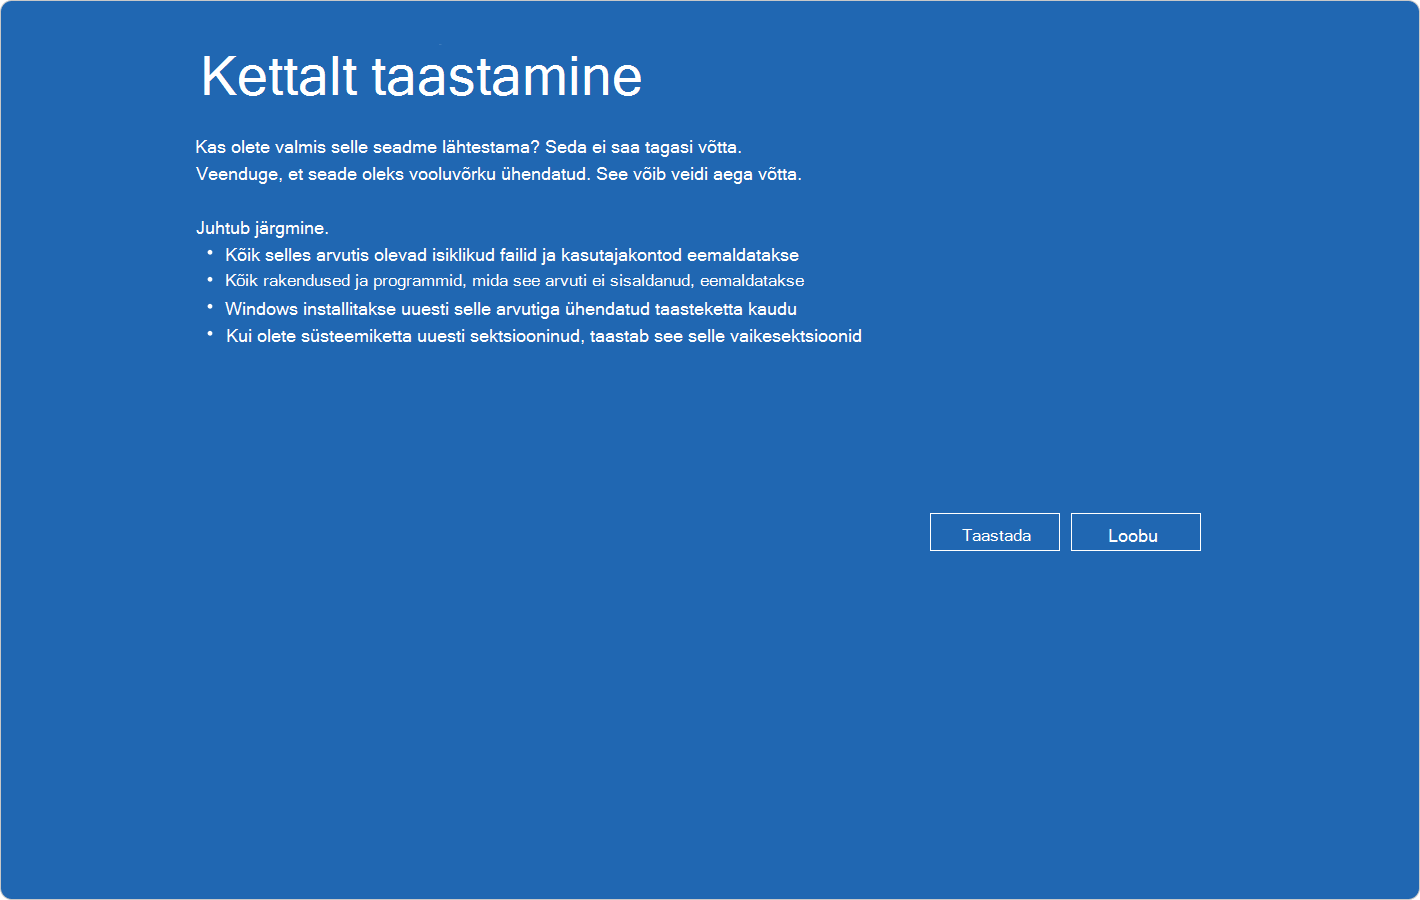Screen dimensions: 1420x900
Task: Click bullet 'Kõik selles arvutis olevad isiklikud failid'
Action: (x=512, y=255)
